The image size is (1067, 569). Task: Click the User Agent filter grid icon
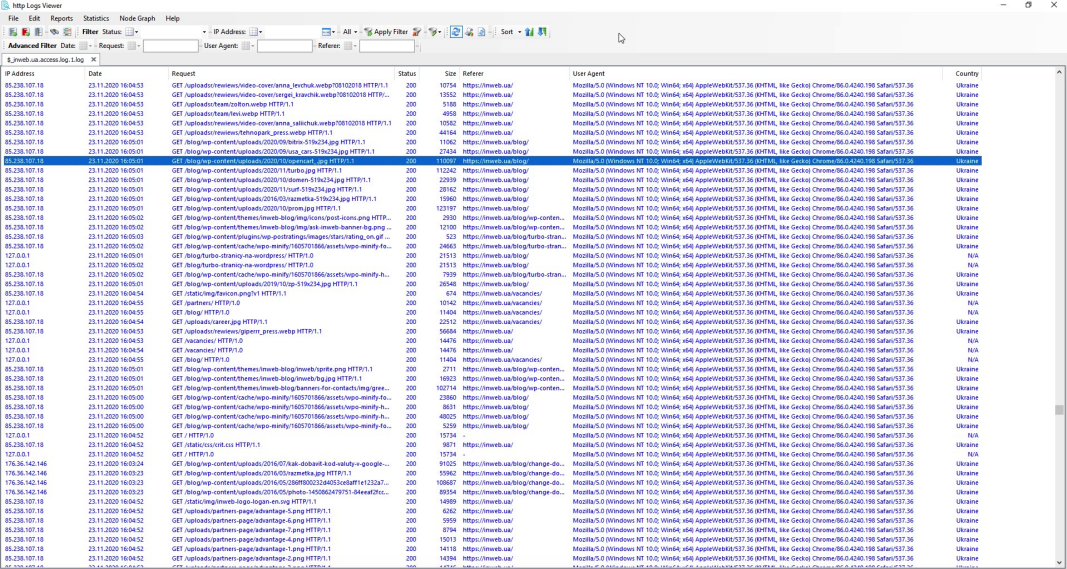[x=247, y=46]
